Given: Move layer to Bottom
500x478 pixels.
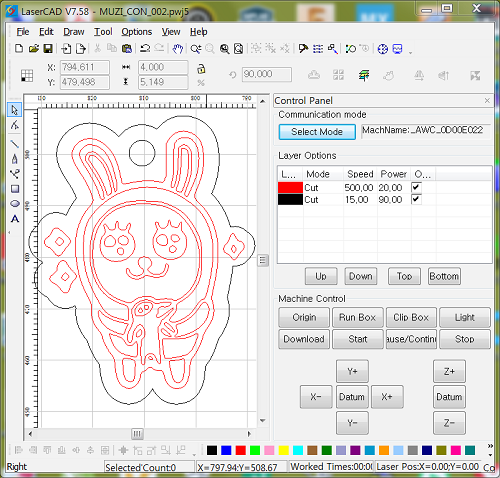Looking at the screenshot, I should pyautogui.click(x=444, y=276).
